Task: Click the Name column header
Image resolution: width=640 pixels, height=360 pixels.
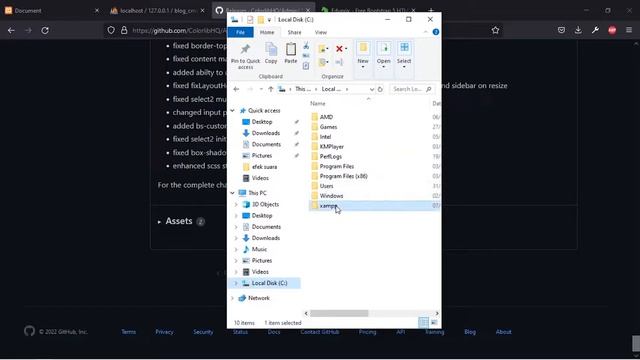Action: [x=318, y=104]
